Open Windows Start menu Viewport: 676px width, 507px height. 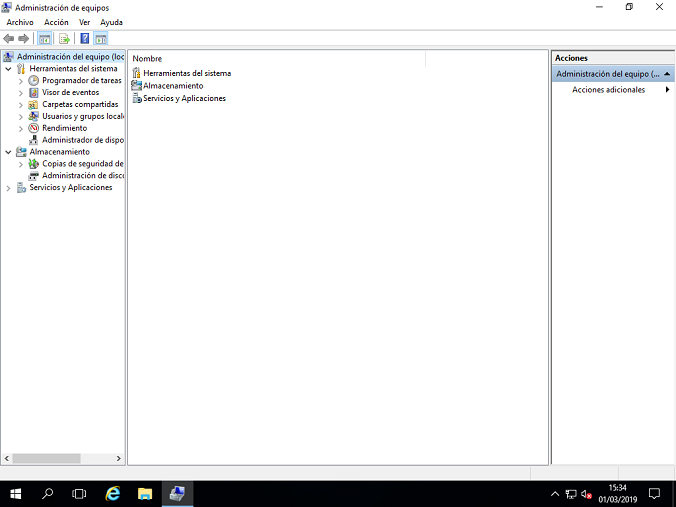tap(16, 494)
